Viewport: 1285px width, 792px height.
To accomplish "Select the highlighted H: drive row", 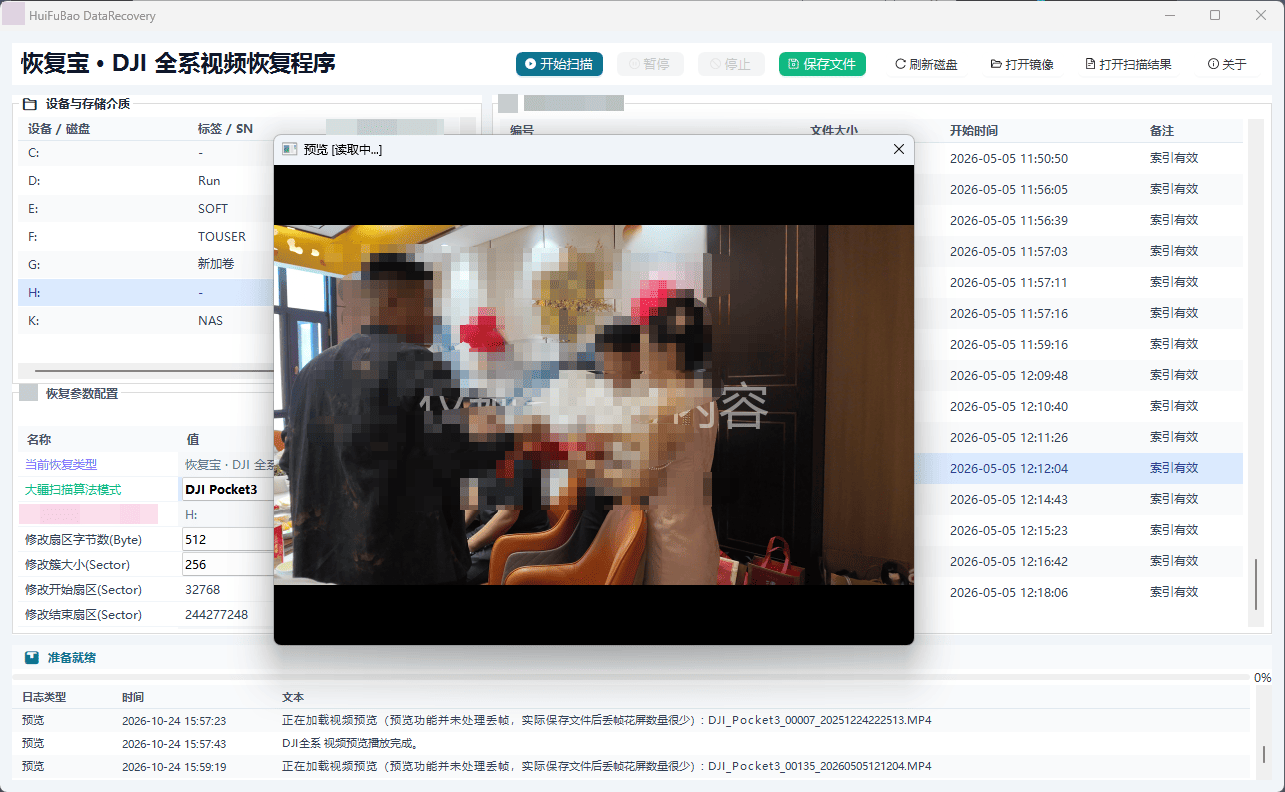I will click(x=146, y=293).
